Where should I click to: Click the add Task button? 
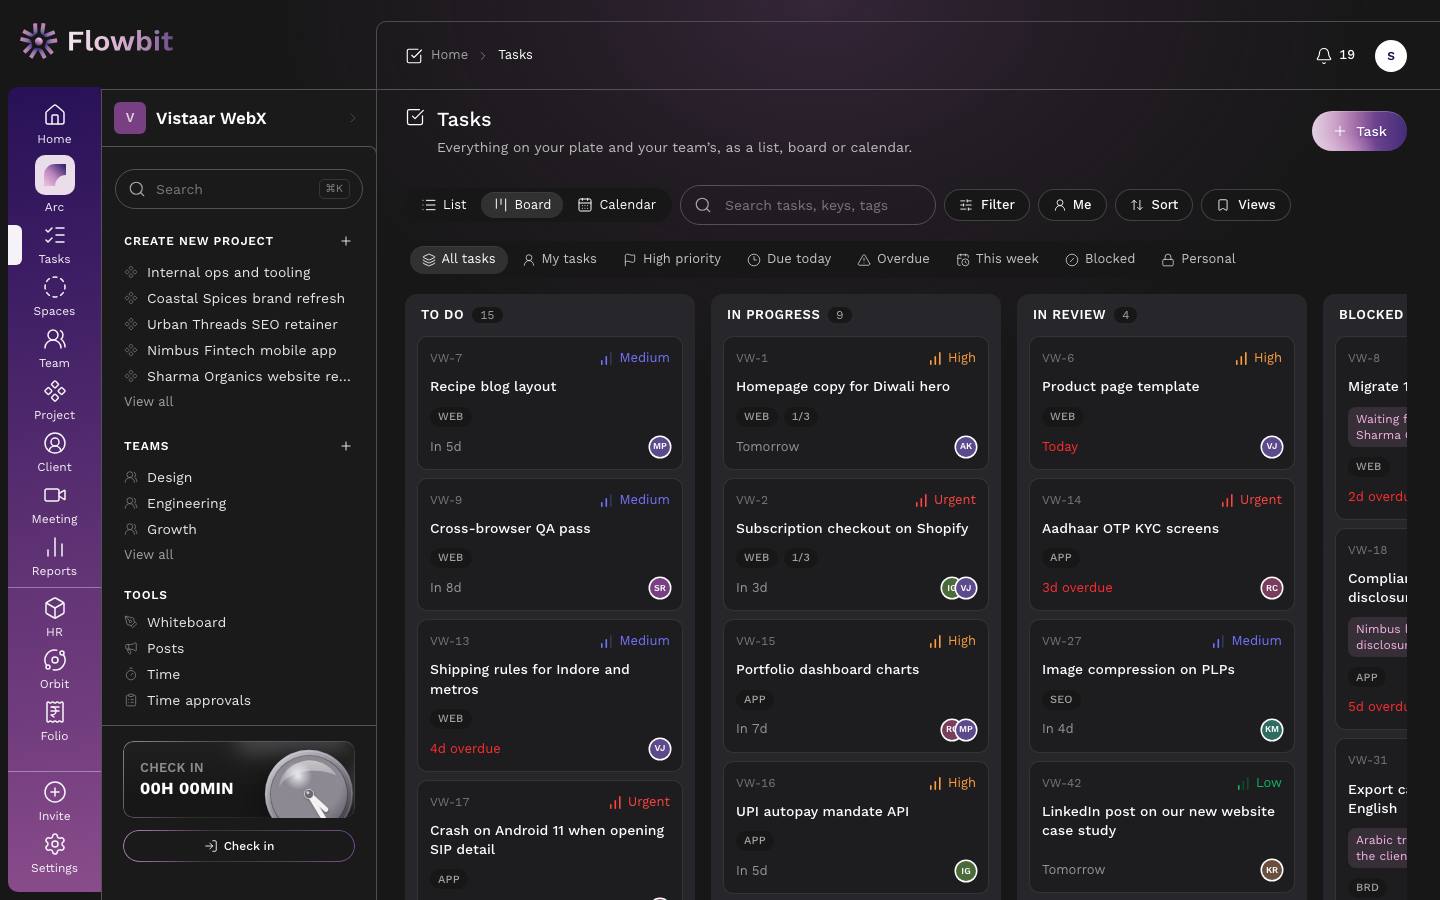pyautogui.click(x=1359, y=131)
